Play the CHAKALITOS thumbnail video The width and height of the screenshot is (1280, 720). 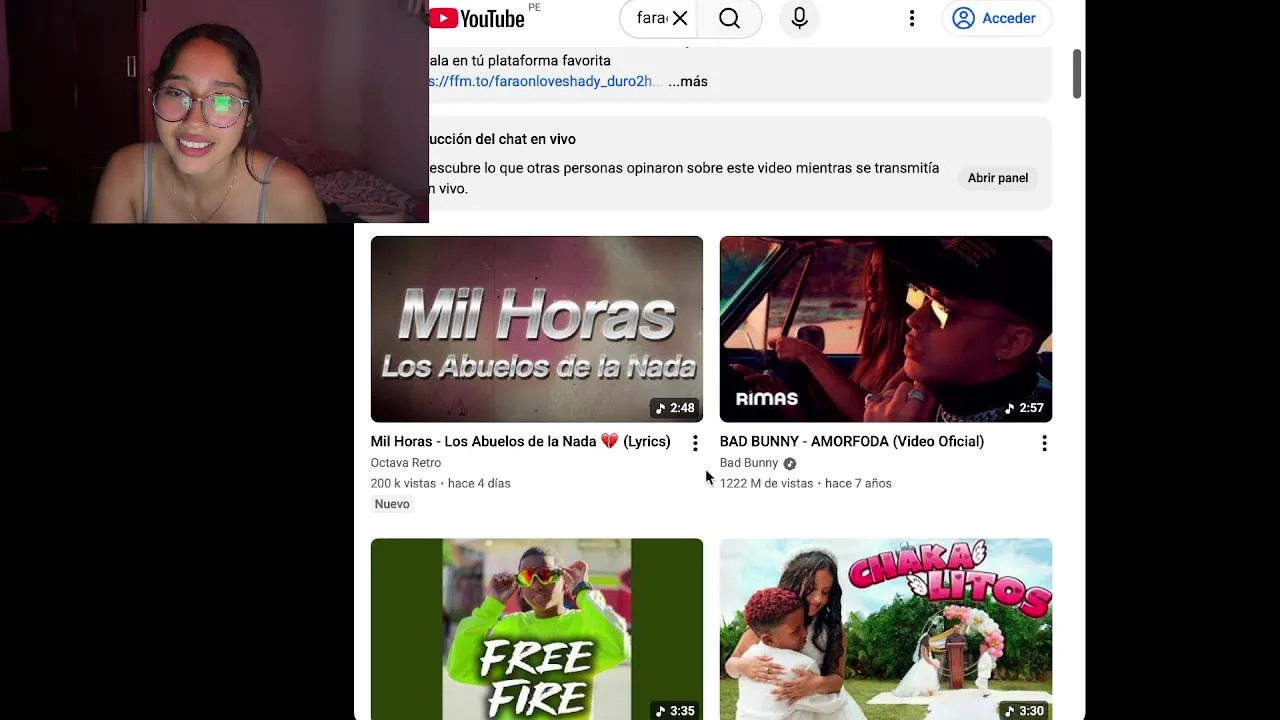[886, 629]
